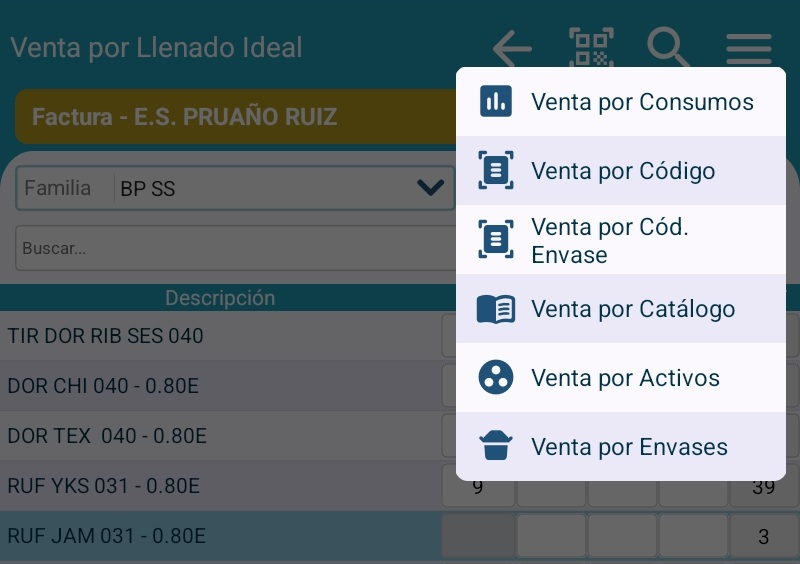
Task: Tap the magnifying glass search icon
Action: pyautogui.click(x=667, y=47)
